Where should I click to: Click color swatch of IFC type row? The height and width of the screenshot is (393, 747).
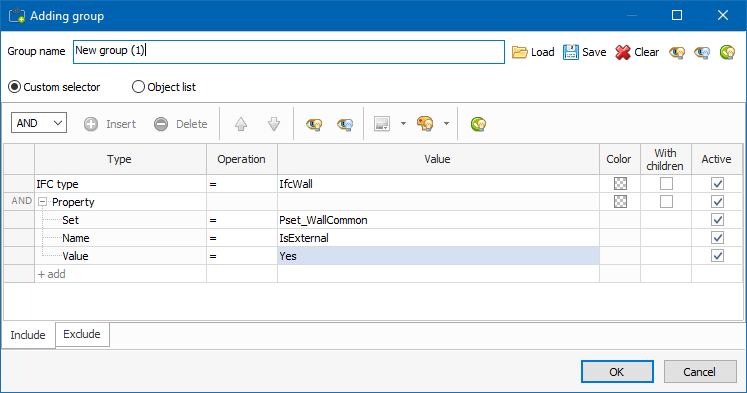pyautogui.click(x=620, y=183)
